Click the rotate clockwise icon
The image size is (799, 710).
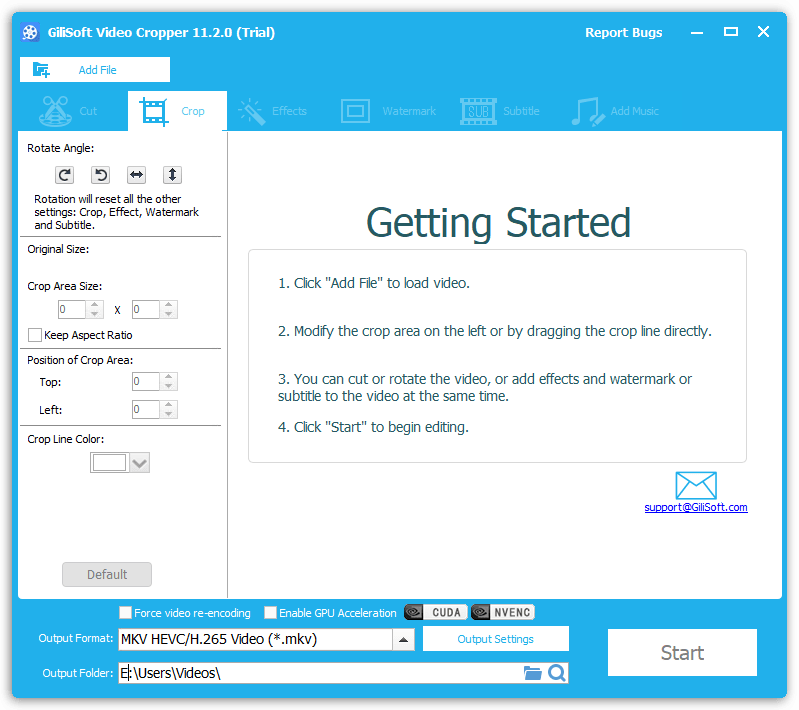(65, 175)
